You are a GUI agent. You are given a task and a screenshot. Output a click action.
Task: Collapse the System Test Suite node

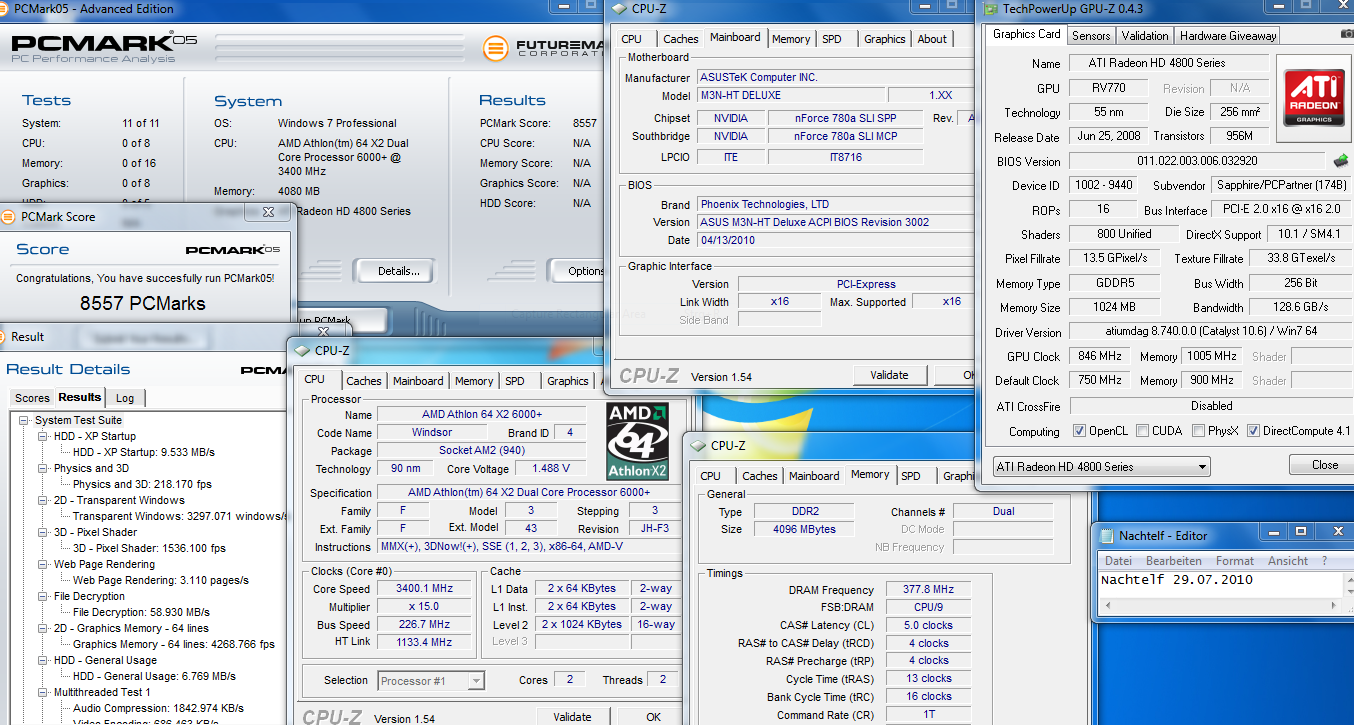(24, 421)
